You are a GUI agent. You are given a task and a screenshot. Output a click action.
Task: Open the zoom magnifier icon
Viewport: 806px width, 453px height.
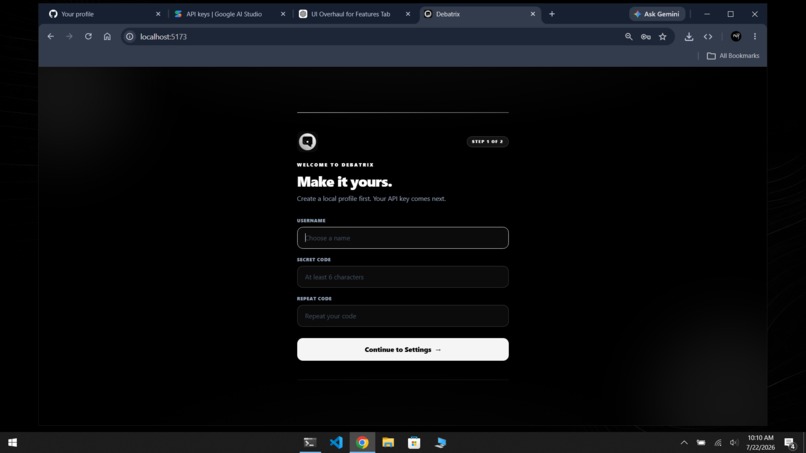[629, 37]
